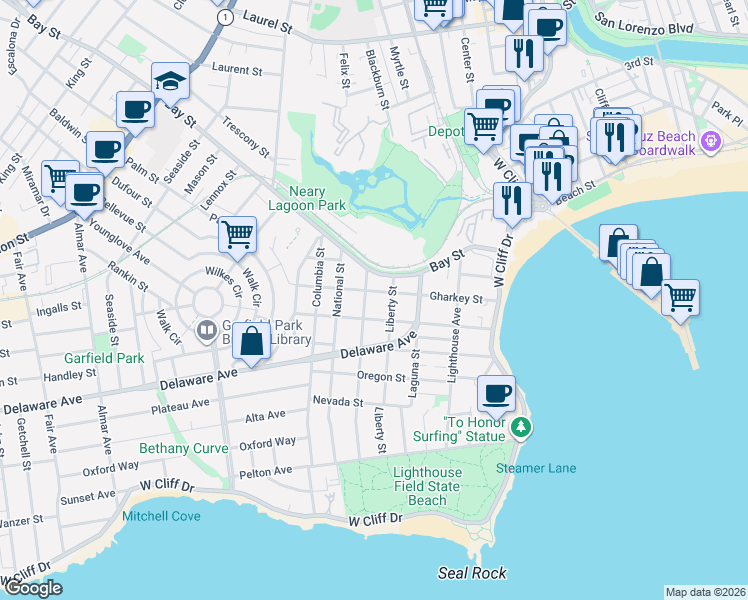The image size is (748, 600).
Task: Select the Bethany Curve label
Action: coord(184,448)
